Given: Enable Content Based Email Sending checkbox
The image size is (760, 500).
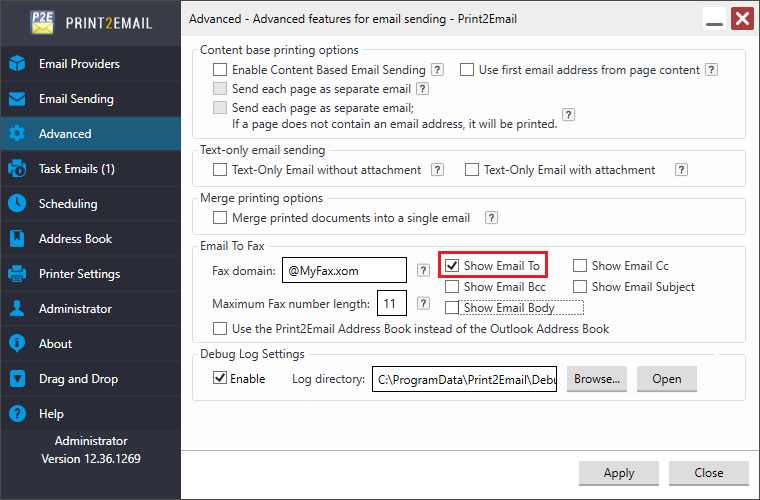Looking at the screenshot, I should click(x=220, y=70).
